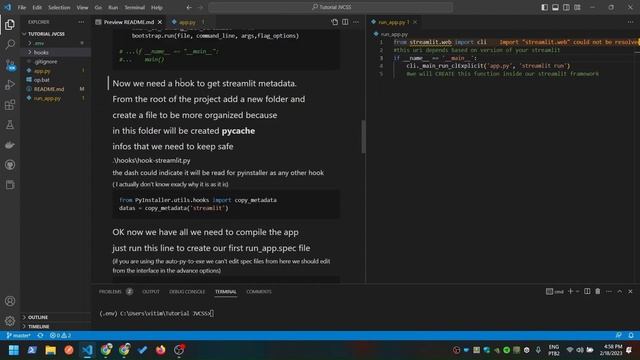Screen dimensions: 640x360
Task: Open notifications bell in status bar
Action: pos(631,336)
